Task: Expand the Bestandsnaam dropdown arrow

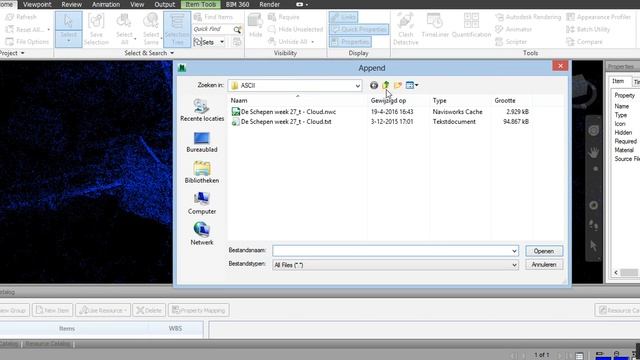Action: pos(514,251)
